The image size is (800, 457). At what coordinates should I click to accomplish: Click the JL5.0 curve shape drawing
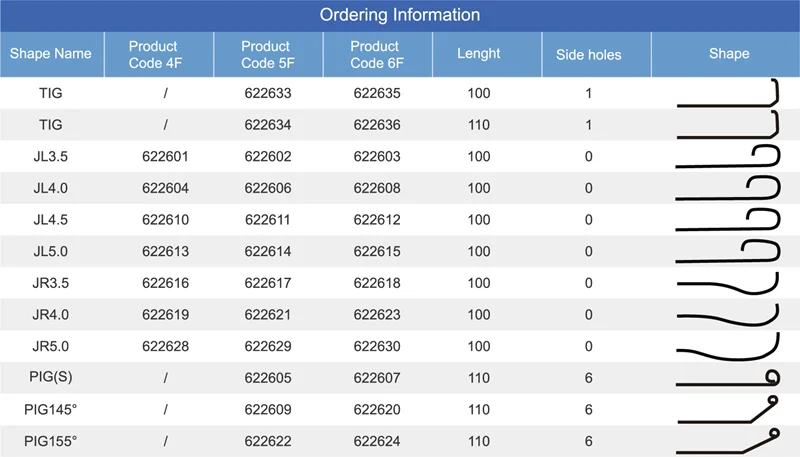pos(728,250)
